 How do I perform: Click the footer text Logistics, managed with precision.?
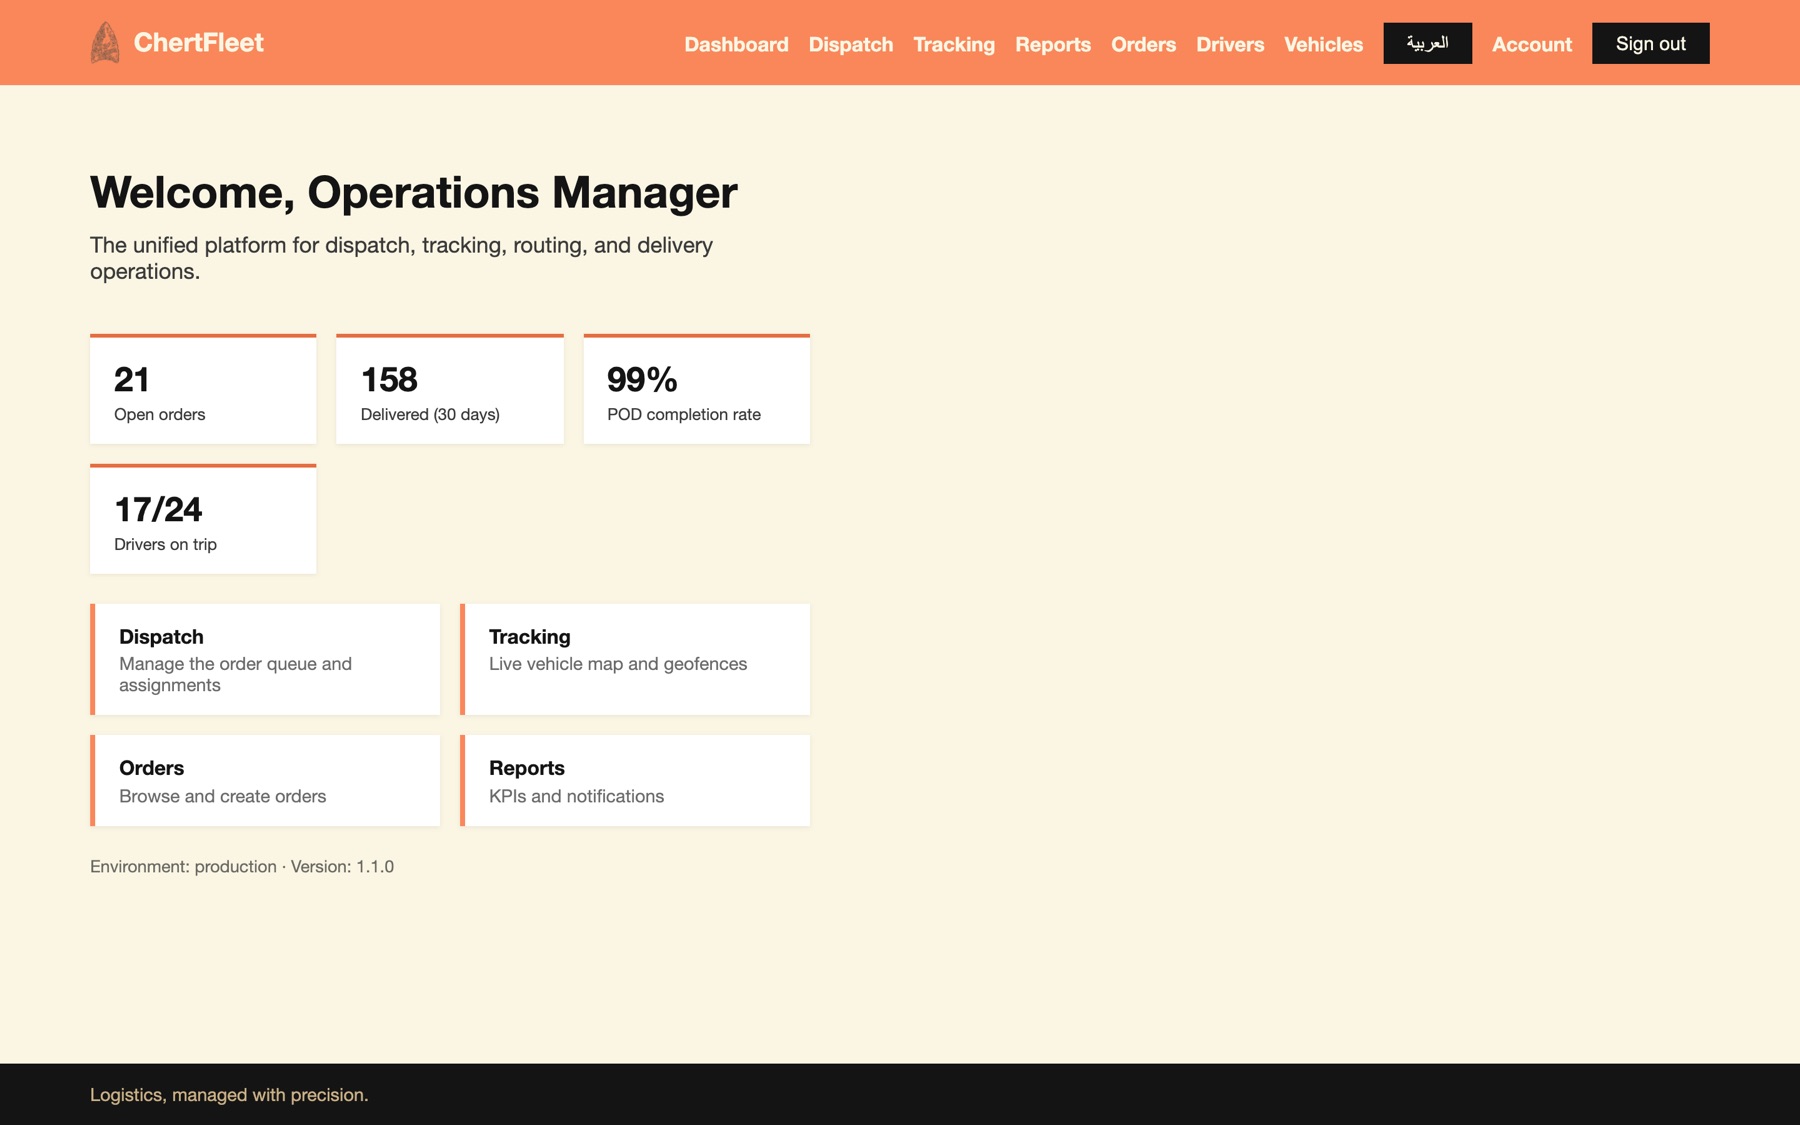coord(229,1095)
